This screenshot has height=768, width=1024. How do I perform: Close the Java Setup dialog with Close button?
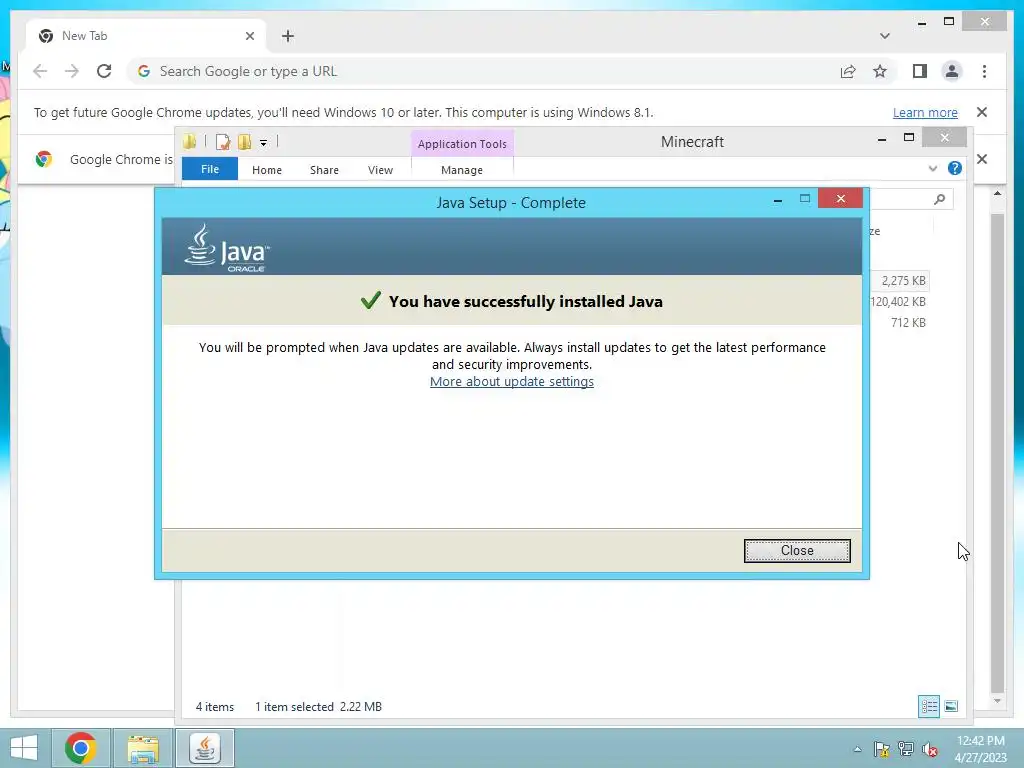click(x=797, y=551)
